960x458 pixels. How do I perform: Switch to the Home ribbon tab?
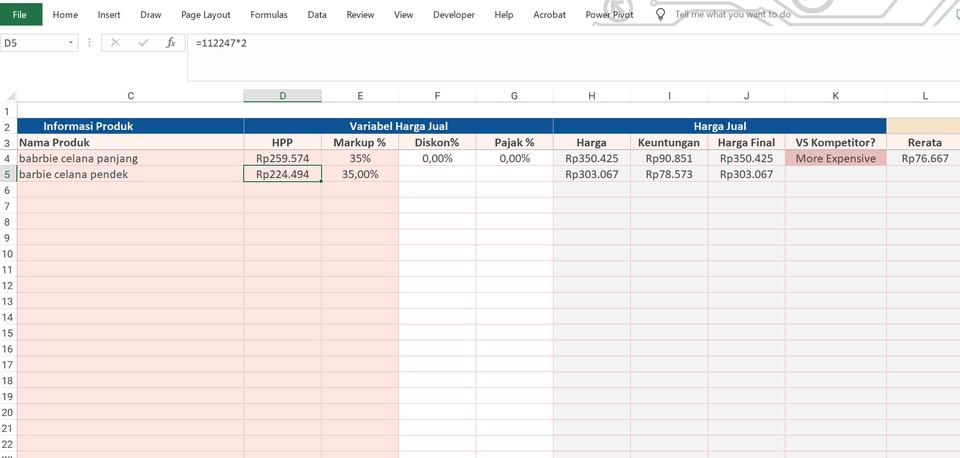tap(65, 15)
